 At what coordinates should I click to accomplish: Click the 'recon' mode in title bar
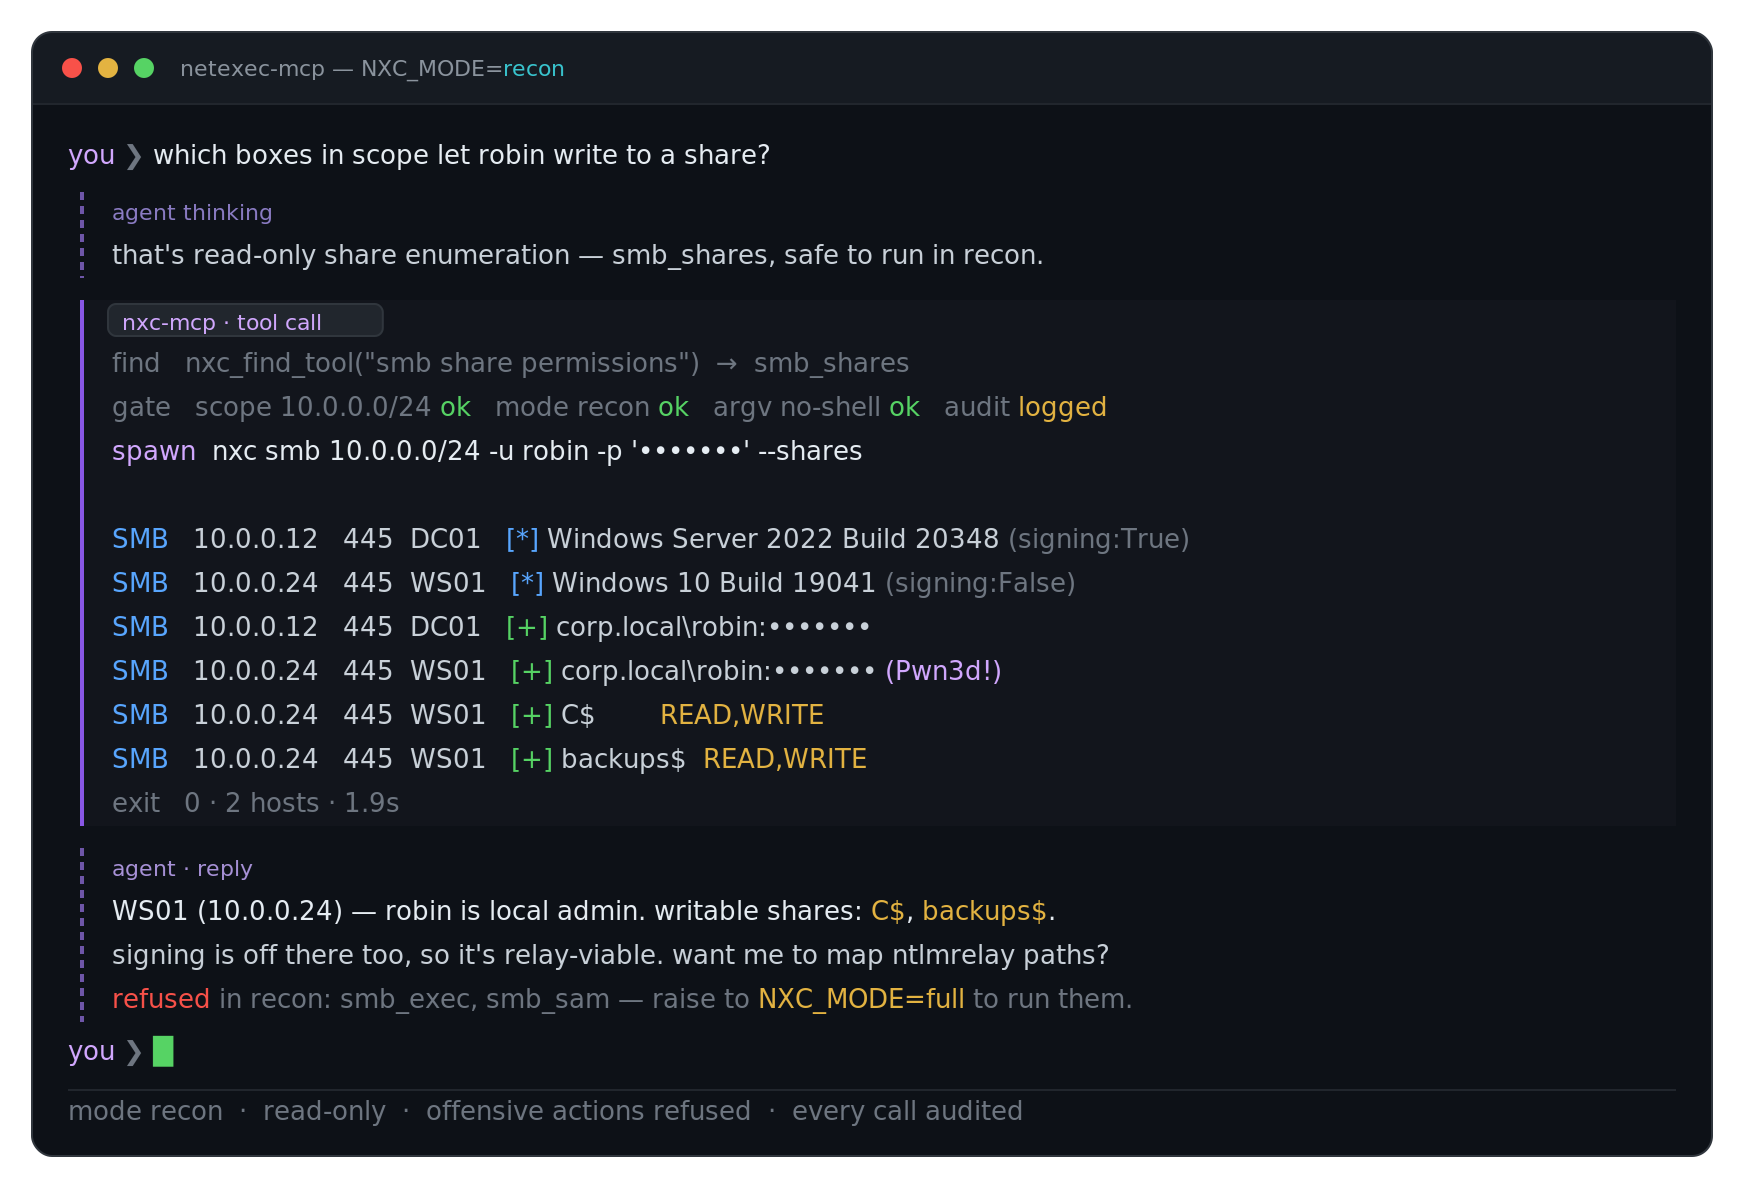pyautogui.click(x=534, y=69)
